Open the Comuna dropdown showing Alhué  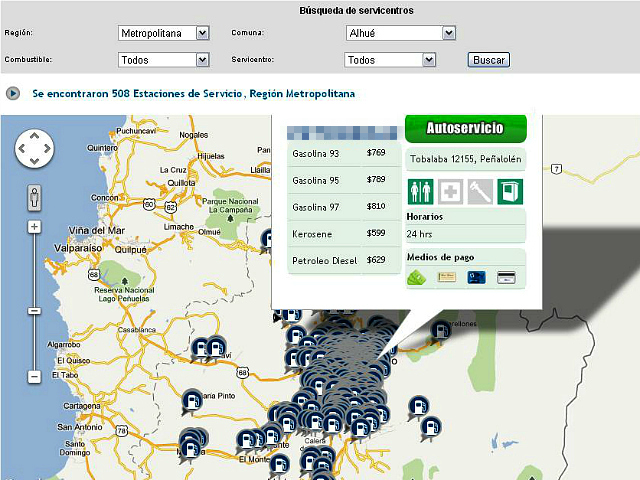point(400,33)
